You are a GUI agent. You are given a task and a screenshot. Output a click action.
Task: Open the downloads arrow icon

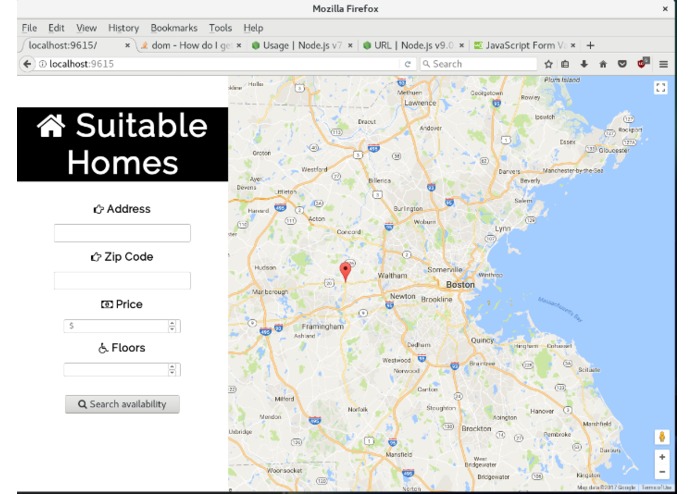[584, 64]
